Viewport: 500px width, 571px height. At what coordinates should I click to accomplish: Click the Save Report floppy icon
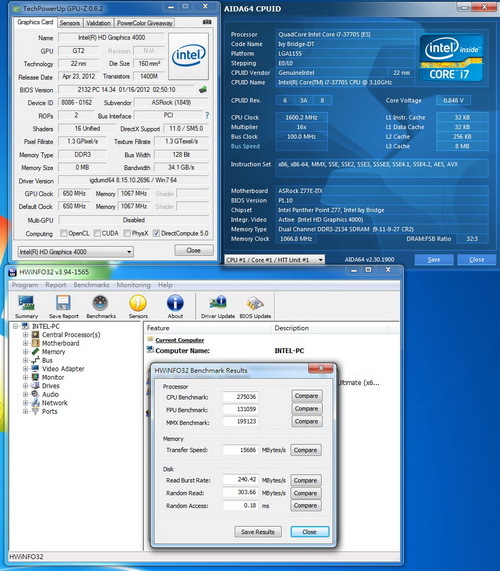(63, 306)
